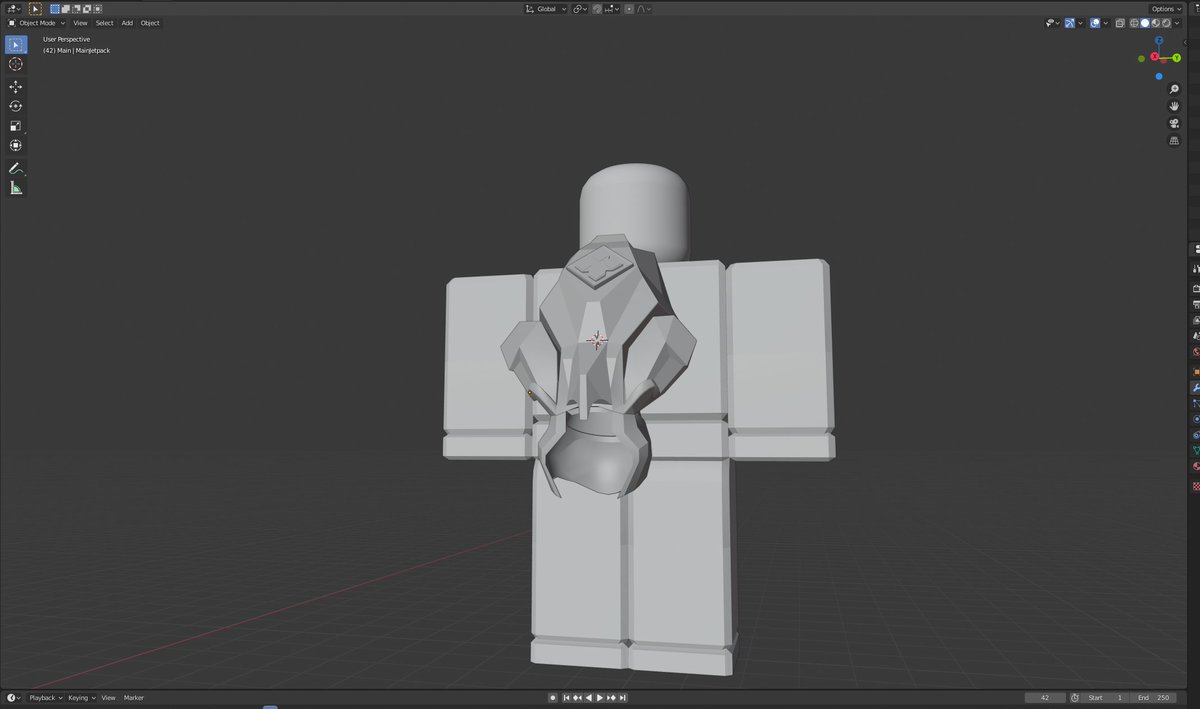Expand the sidebar with the small arrow

click(1185, 42)
